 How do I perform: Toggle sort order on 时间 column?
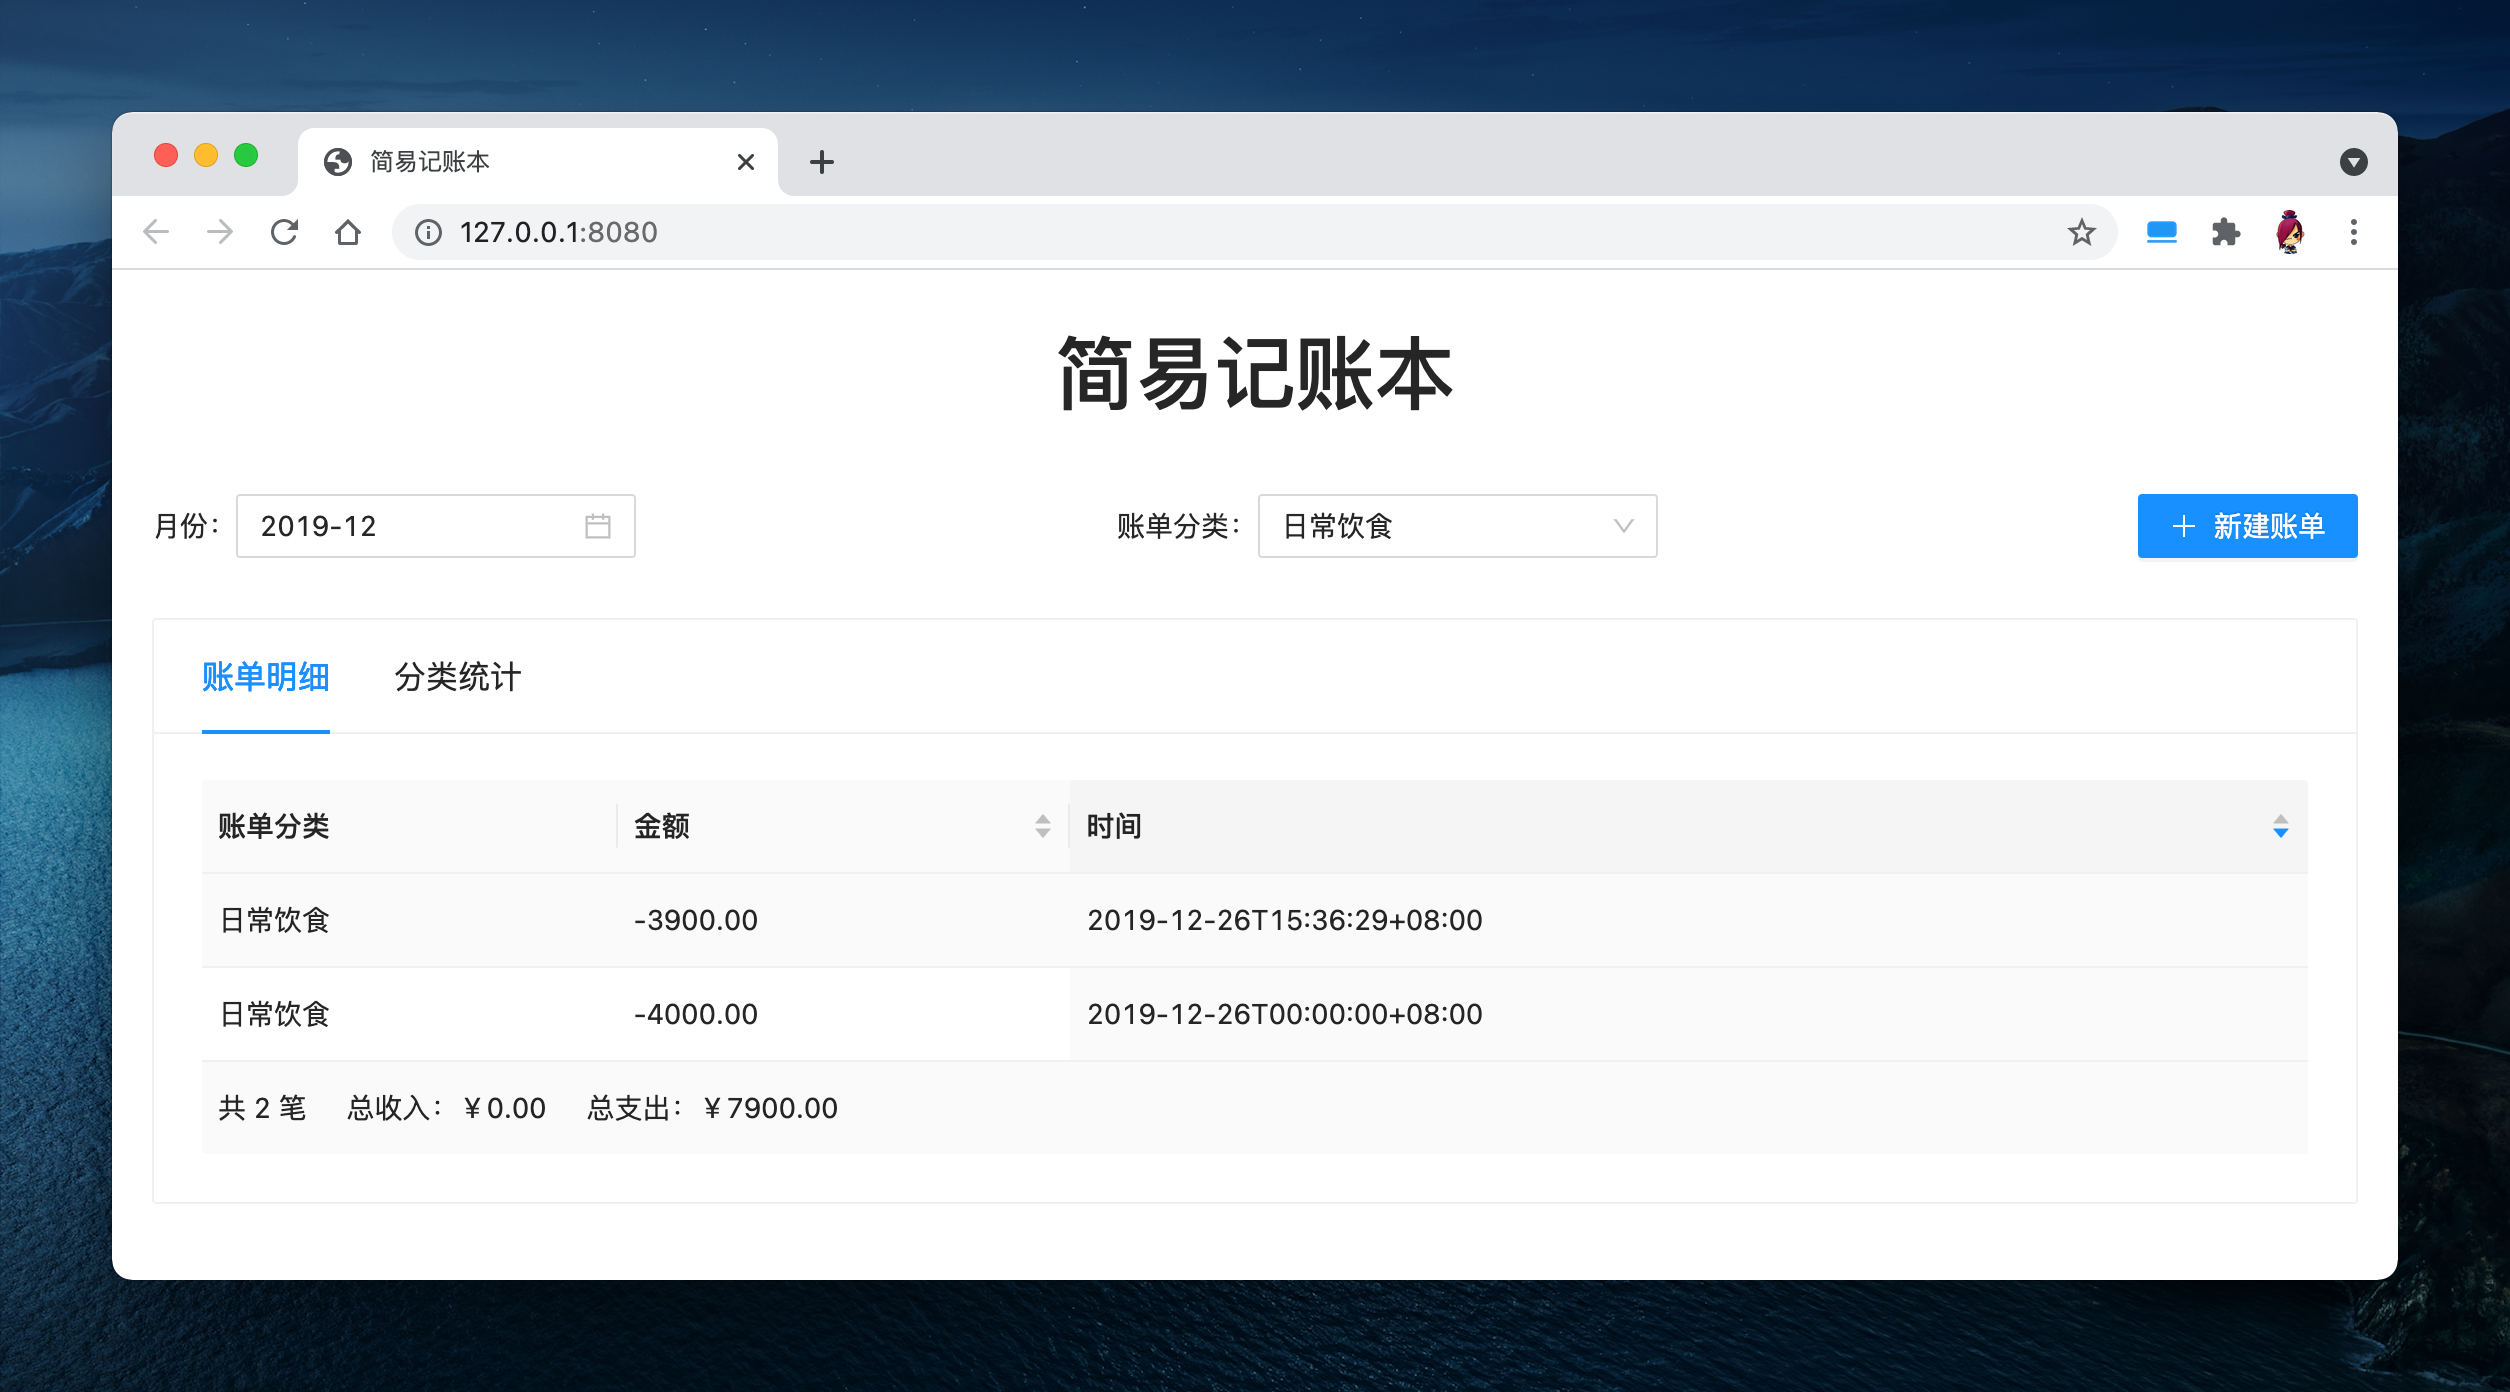pos(2280,826)
